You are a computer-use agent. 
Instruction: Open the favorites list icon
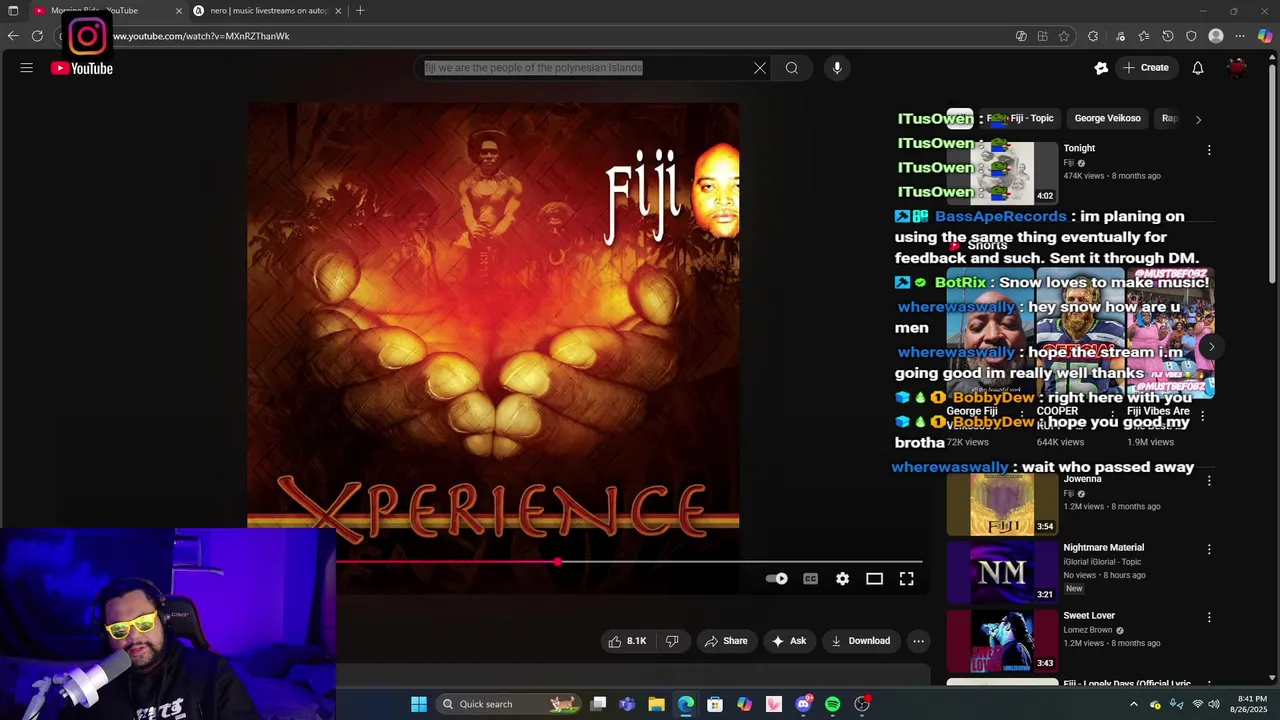(x=1144, y=36)
